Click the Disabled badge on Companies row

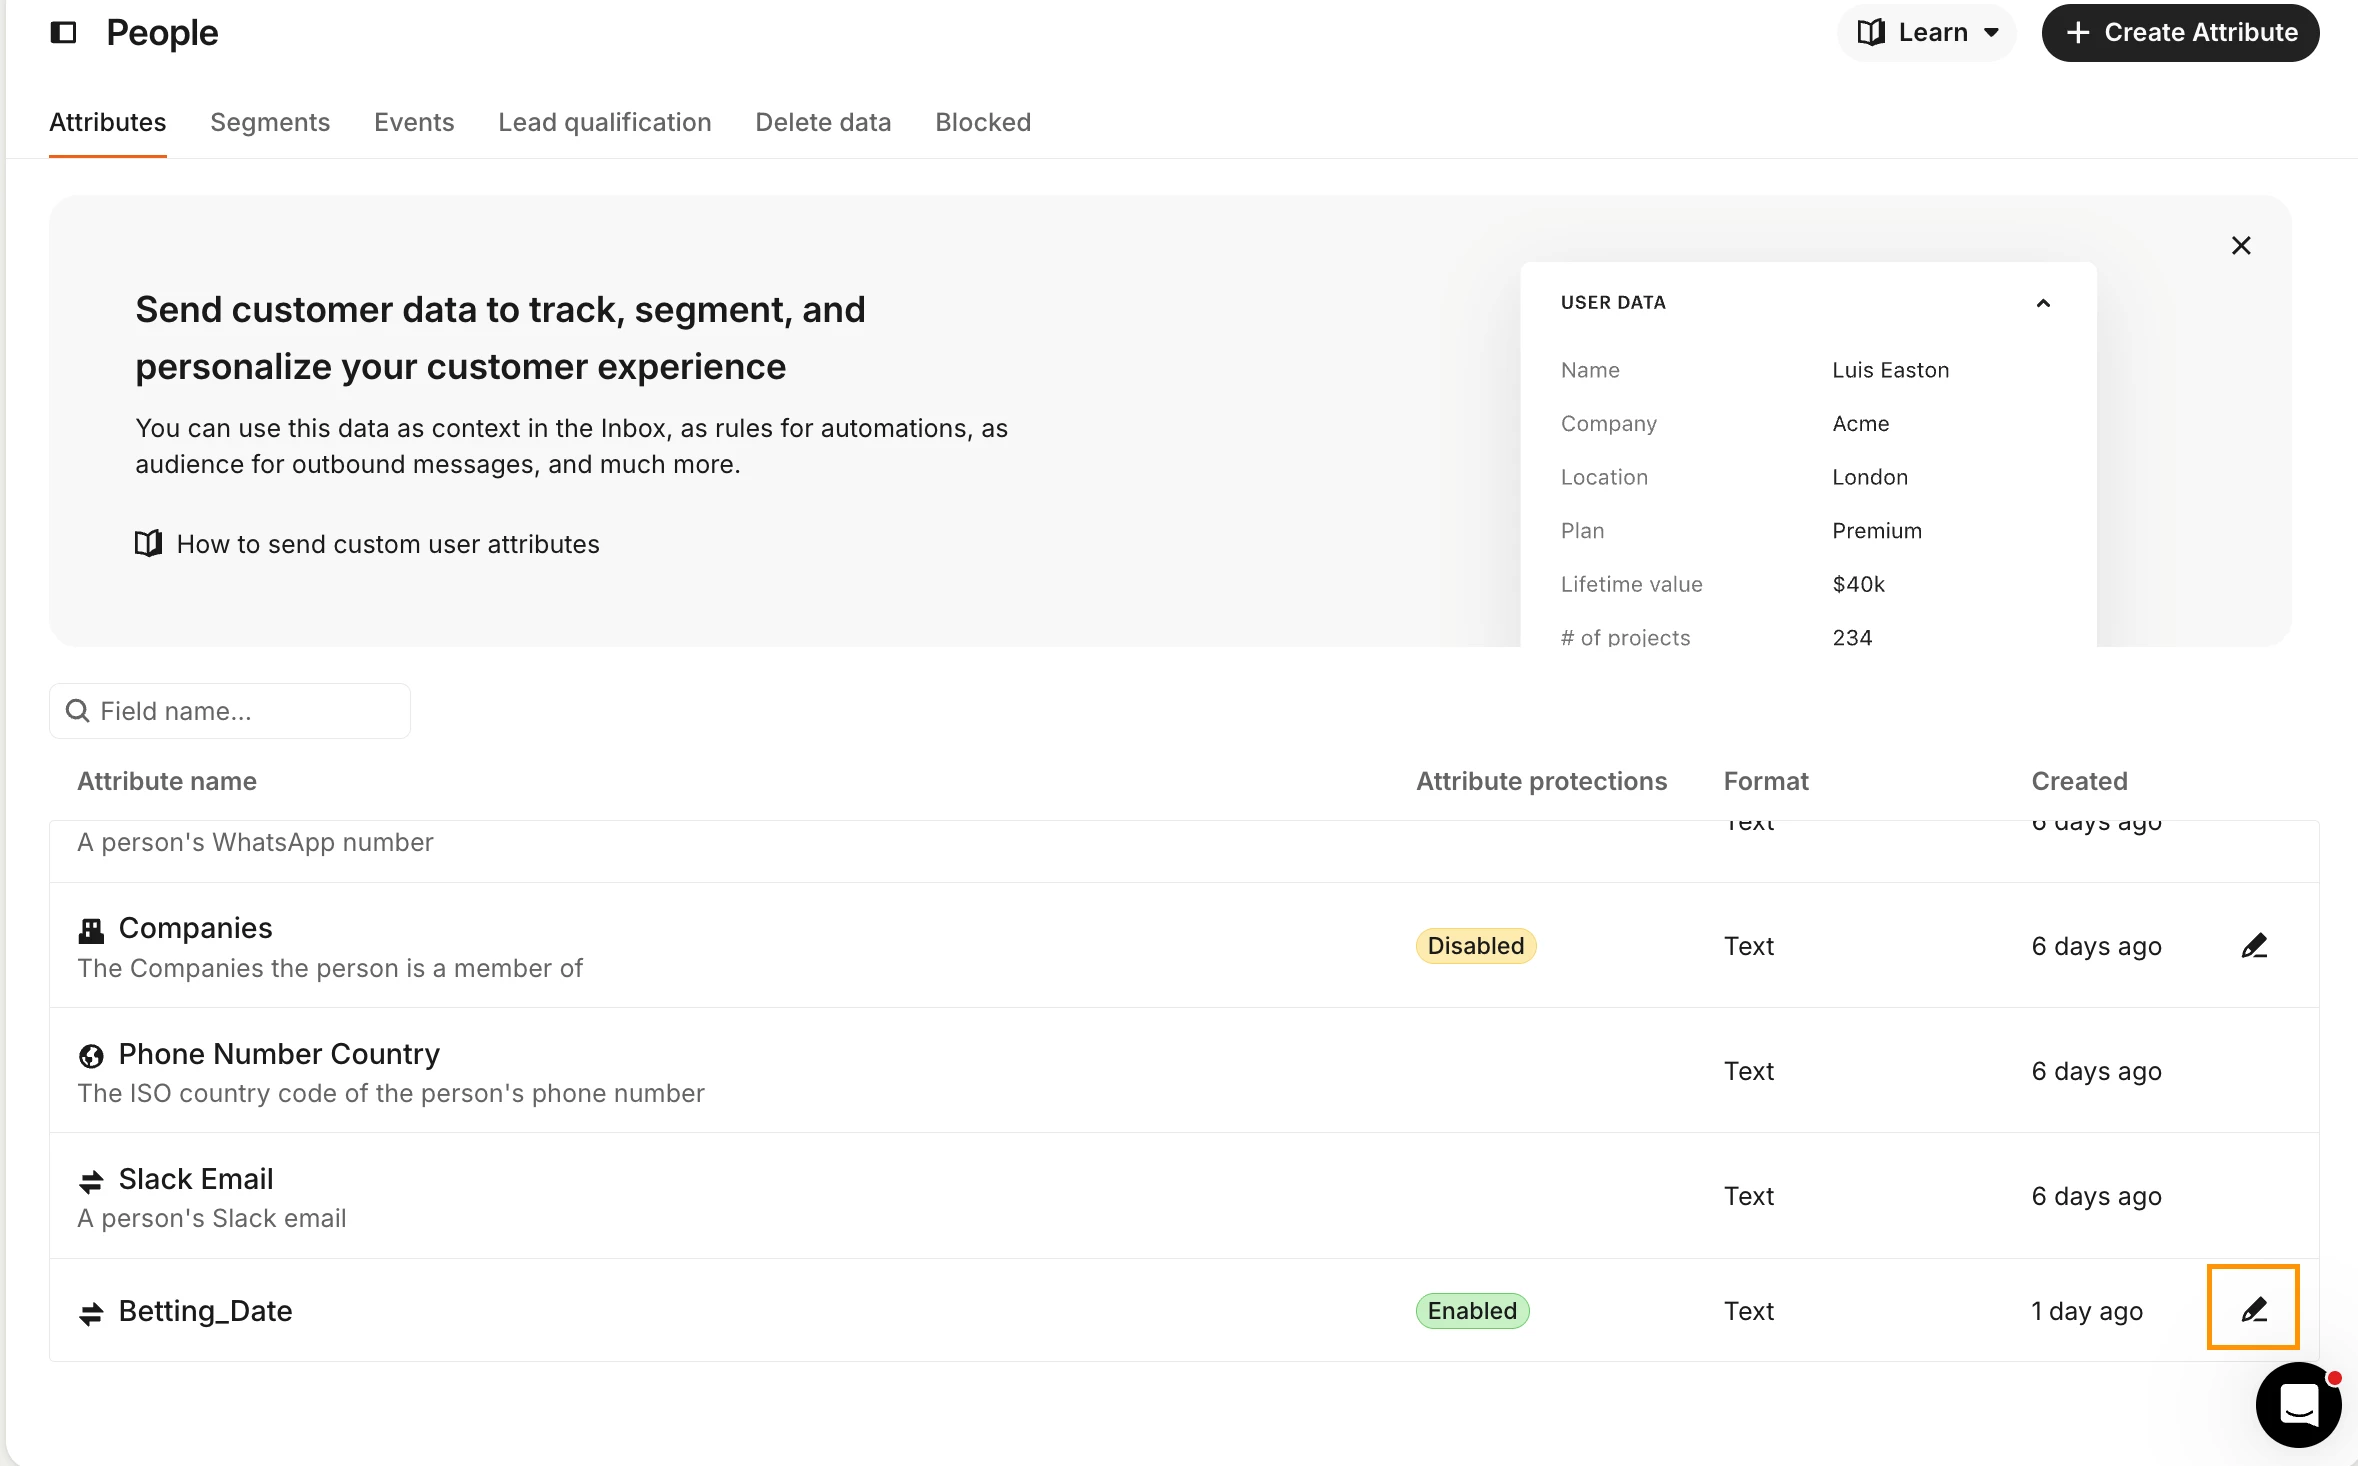1475,945
